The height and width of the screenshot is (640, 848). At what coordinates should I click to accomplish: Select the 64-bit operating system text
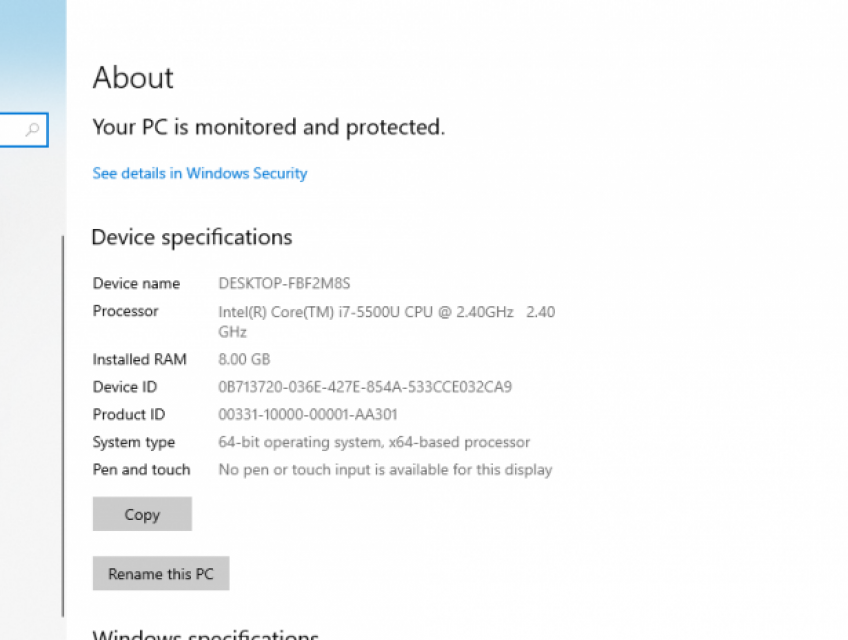tap(375, 442)
